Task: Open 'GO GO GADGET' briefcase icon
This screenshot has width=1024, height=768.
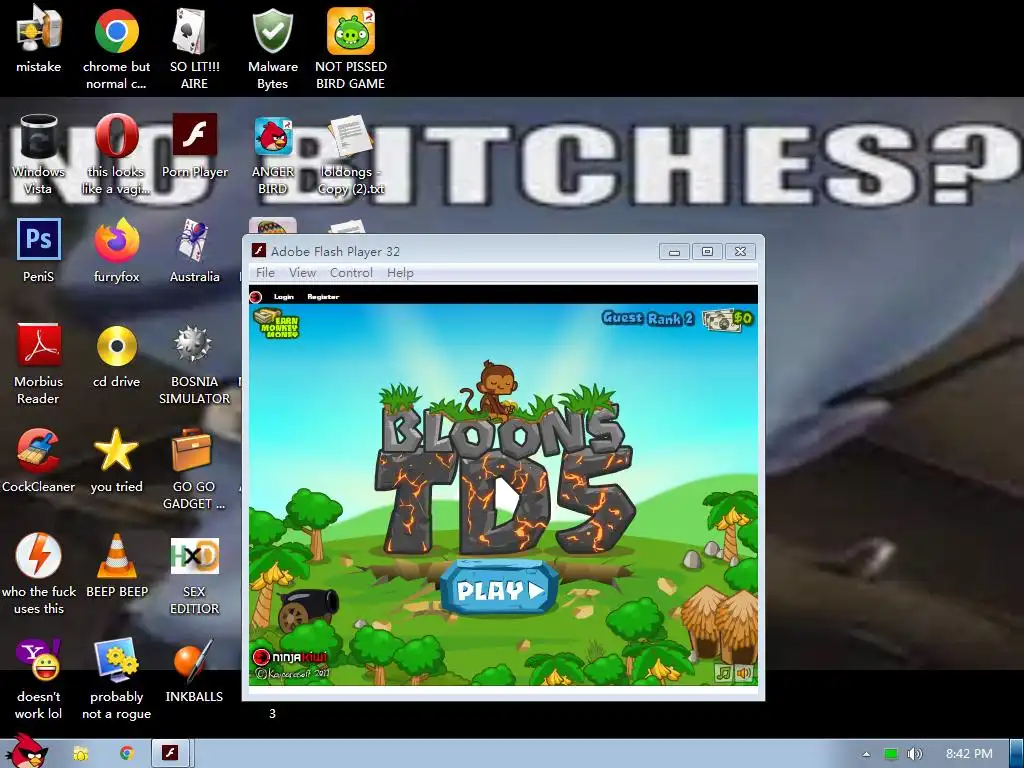Action: click(x=193, y=451)
